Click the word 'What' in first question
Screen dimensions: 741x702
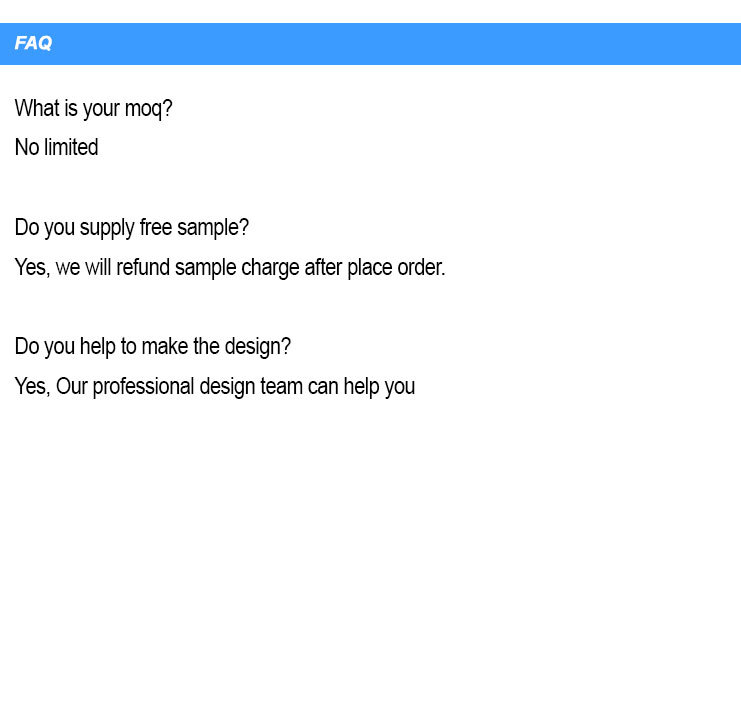point(37,108)
